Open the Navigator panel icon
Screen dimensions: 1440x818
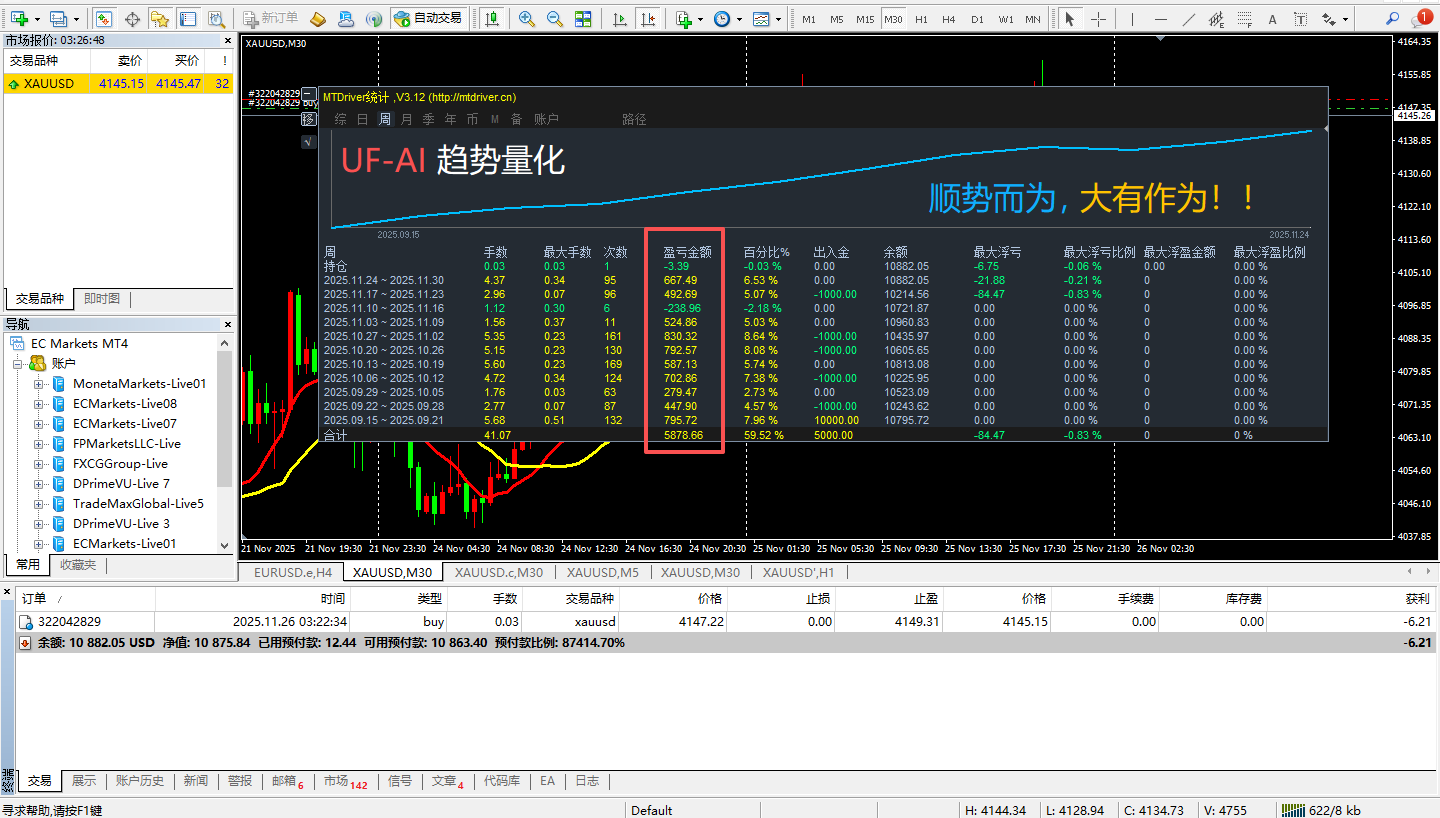coord(187,17)
